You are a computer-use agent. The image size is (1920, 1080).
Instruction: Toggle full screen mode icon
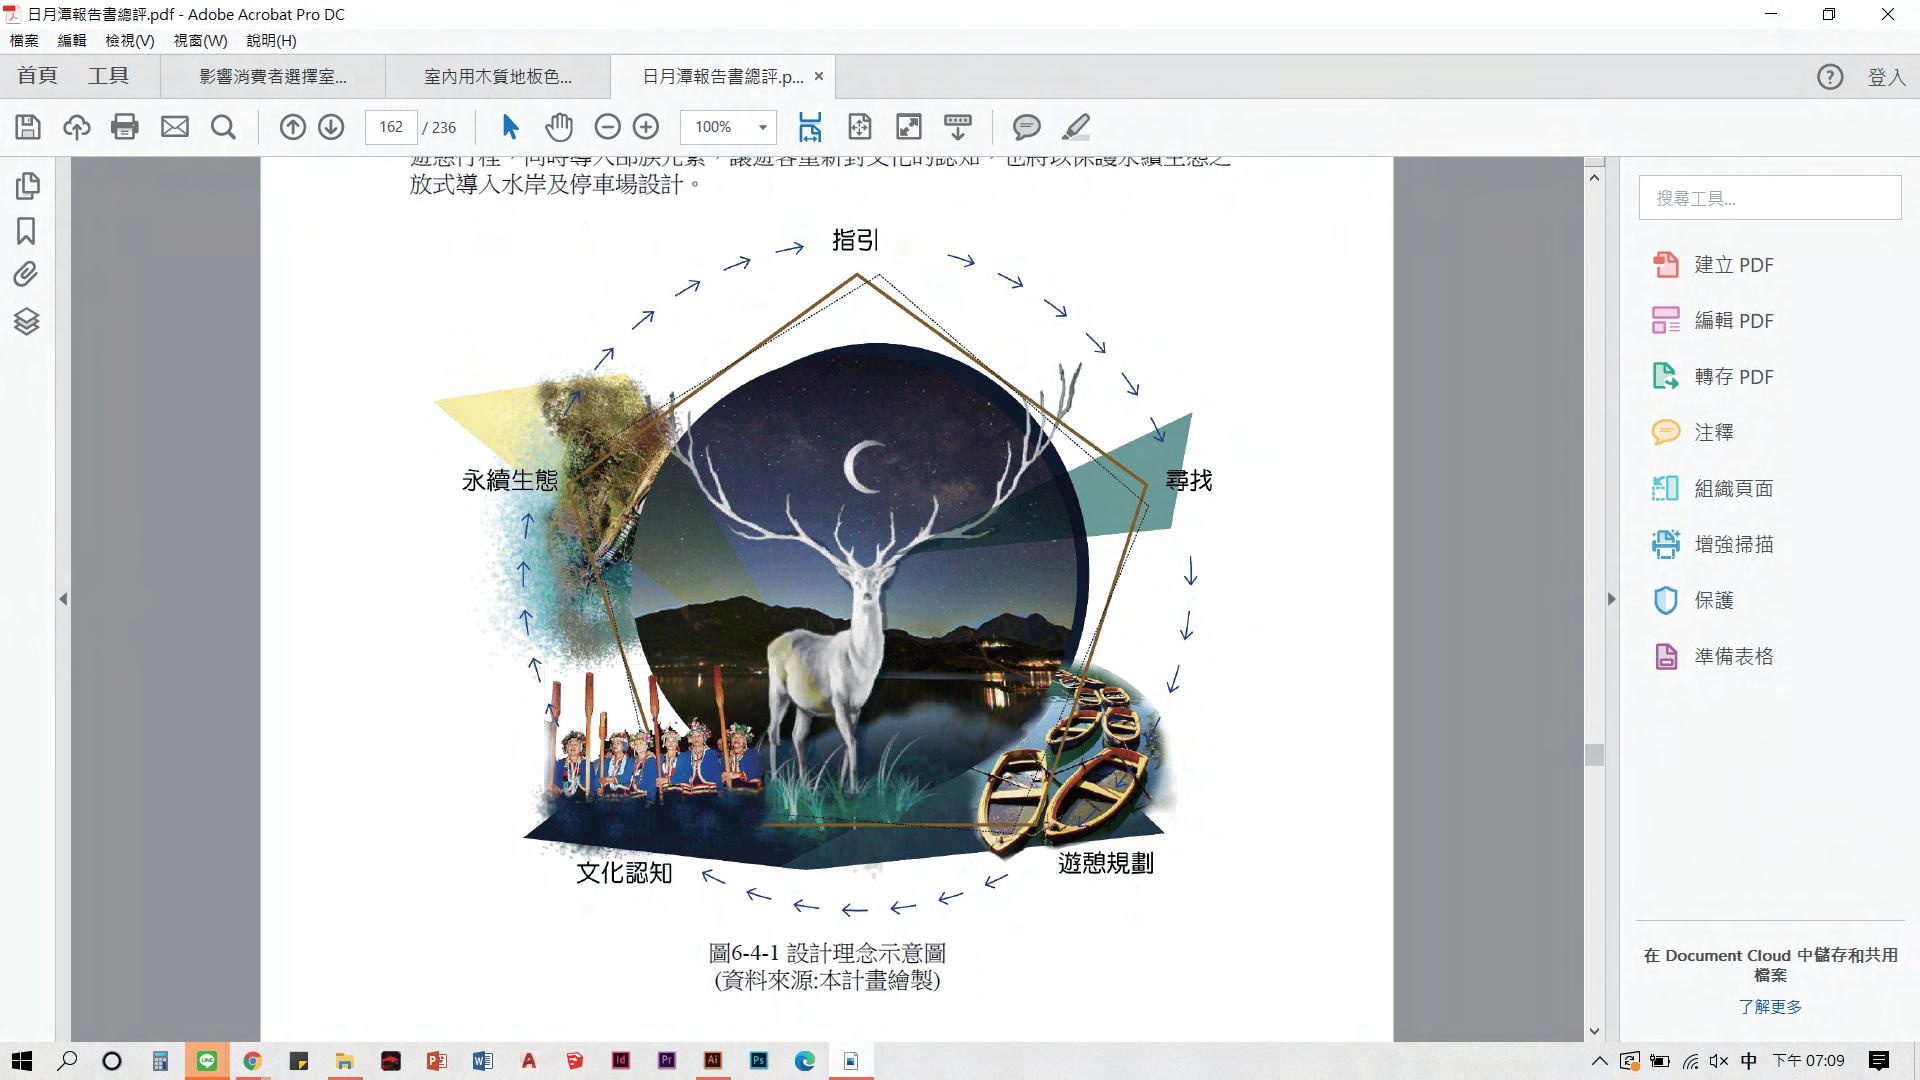coord(908,127)
